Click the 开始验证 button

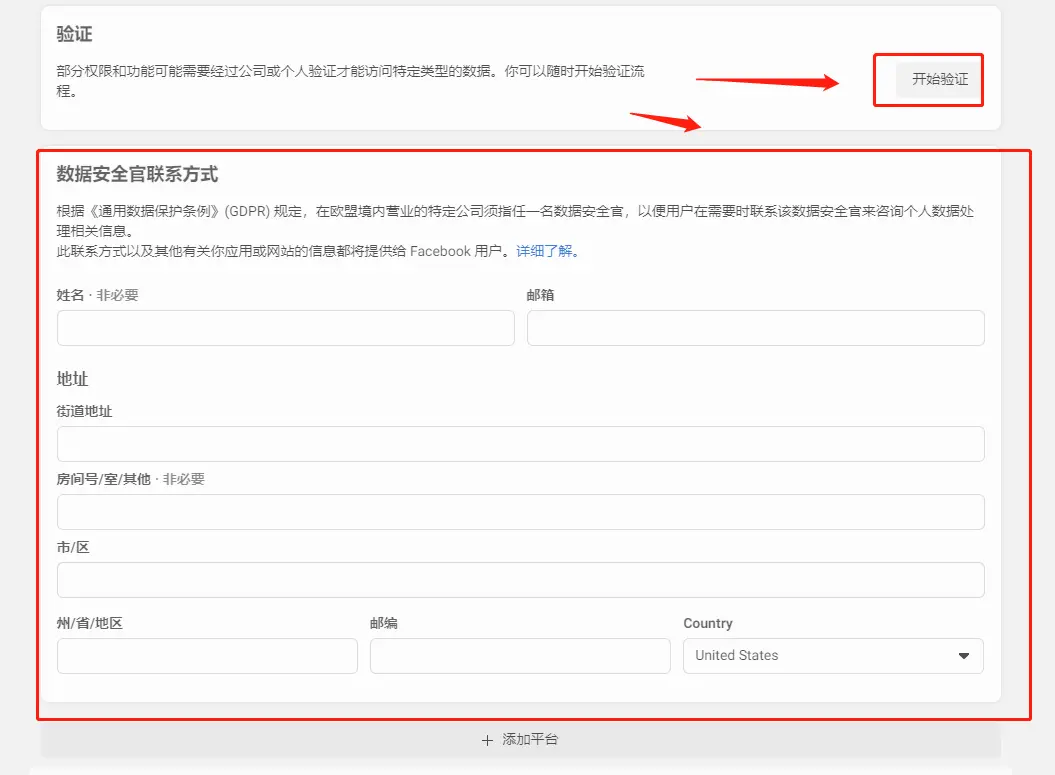click(x=939, y=79)
